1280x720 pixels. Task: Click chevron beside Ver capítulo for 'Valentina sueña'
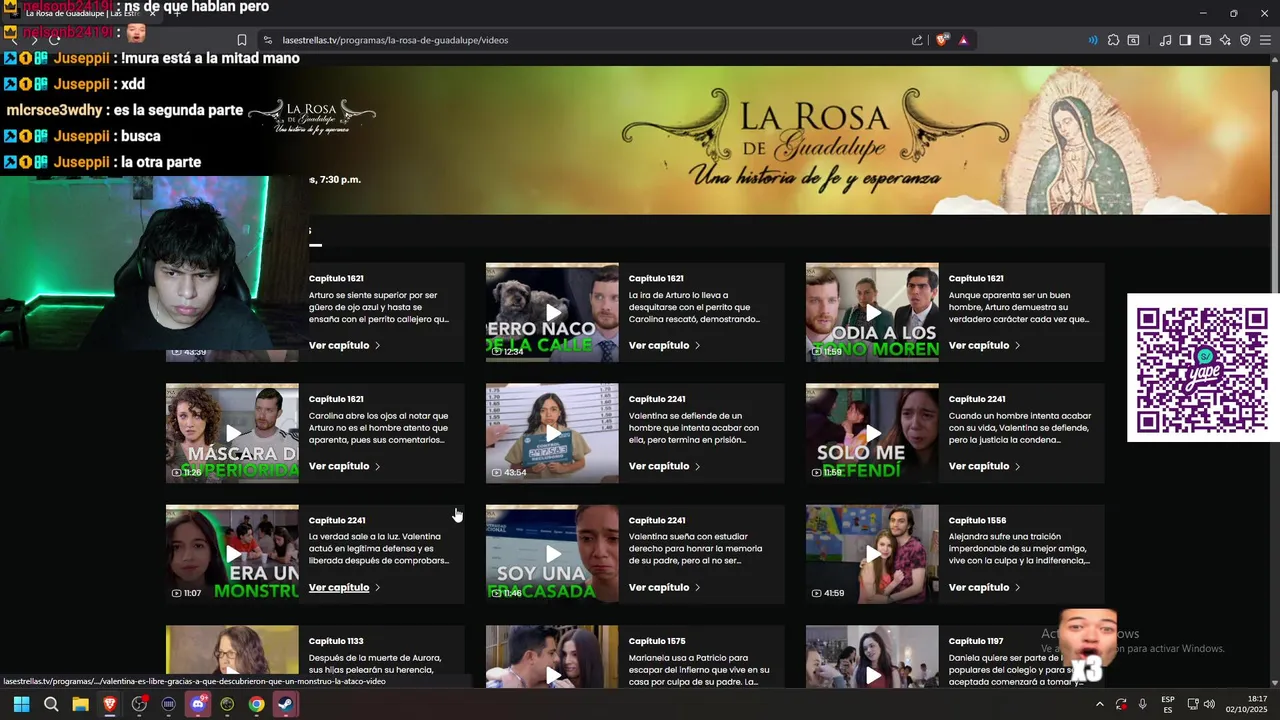click(698, 587)
